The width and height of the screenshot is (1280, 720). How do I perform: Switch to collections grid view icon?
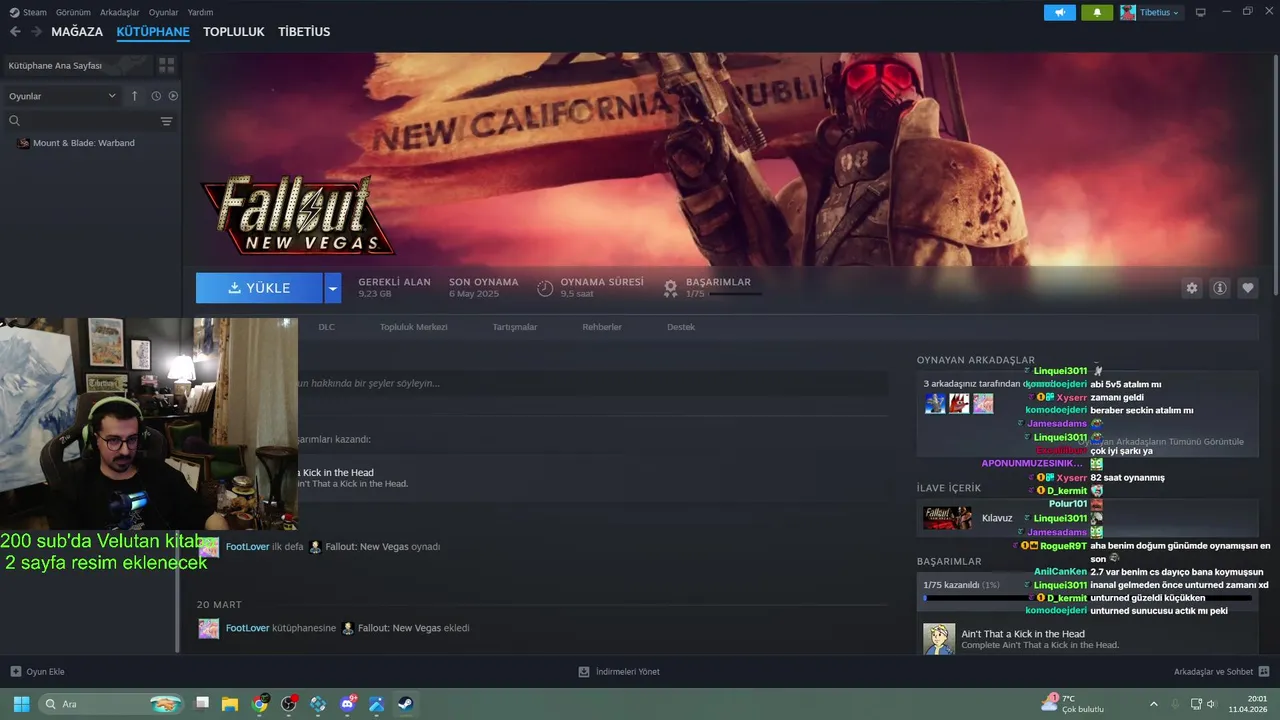pos(166,65)
